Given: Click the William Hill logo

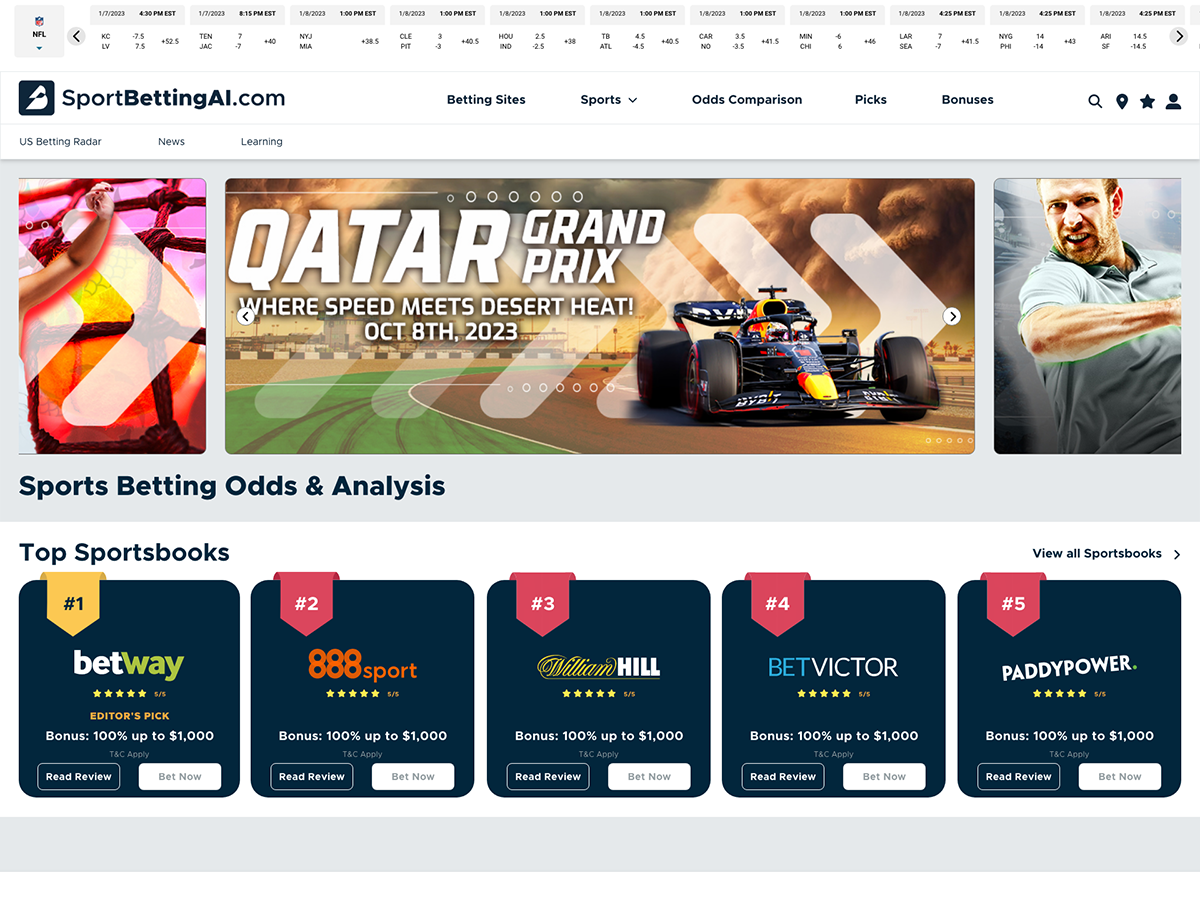Looking at the screenshot, I should 598,667.
